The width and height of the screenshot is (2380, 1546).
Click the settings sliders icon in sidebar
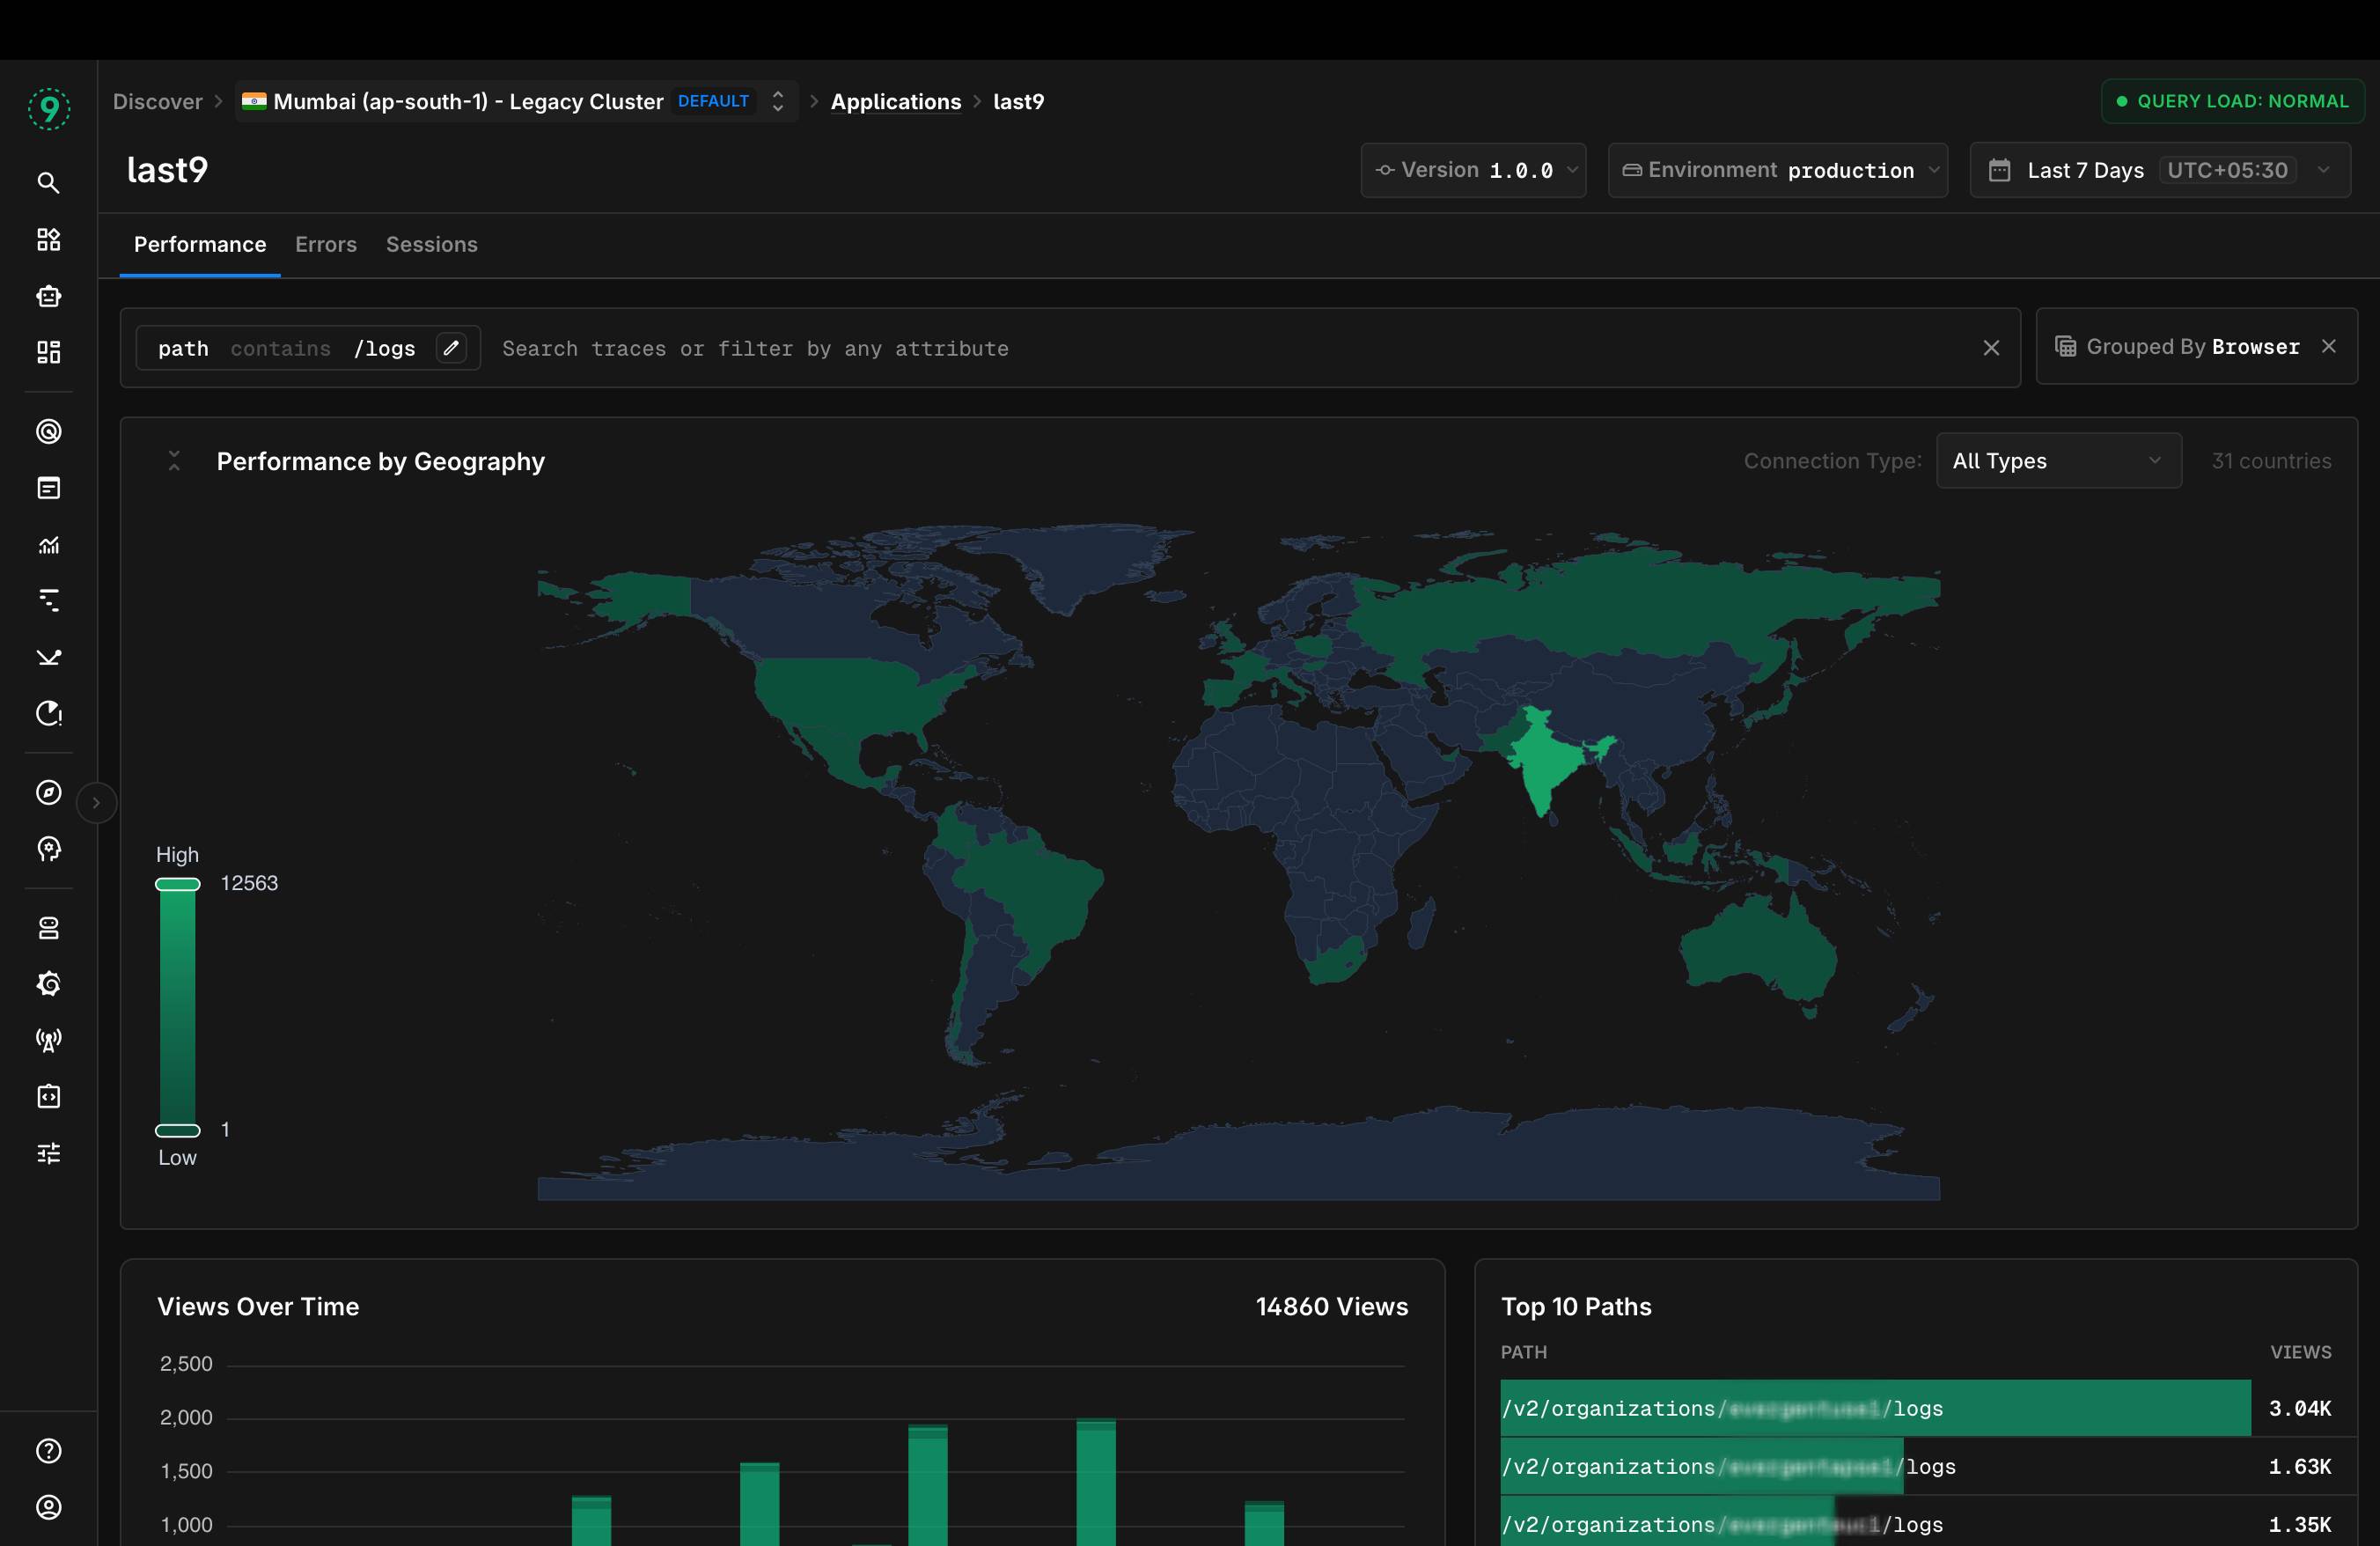tap(48, 1153)
